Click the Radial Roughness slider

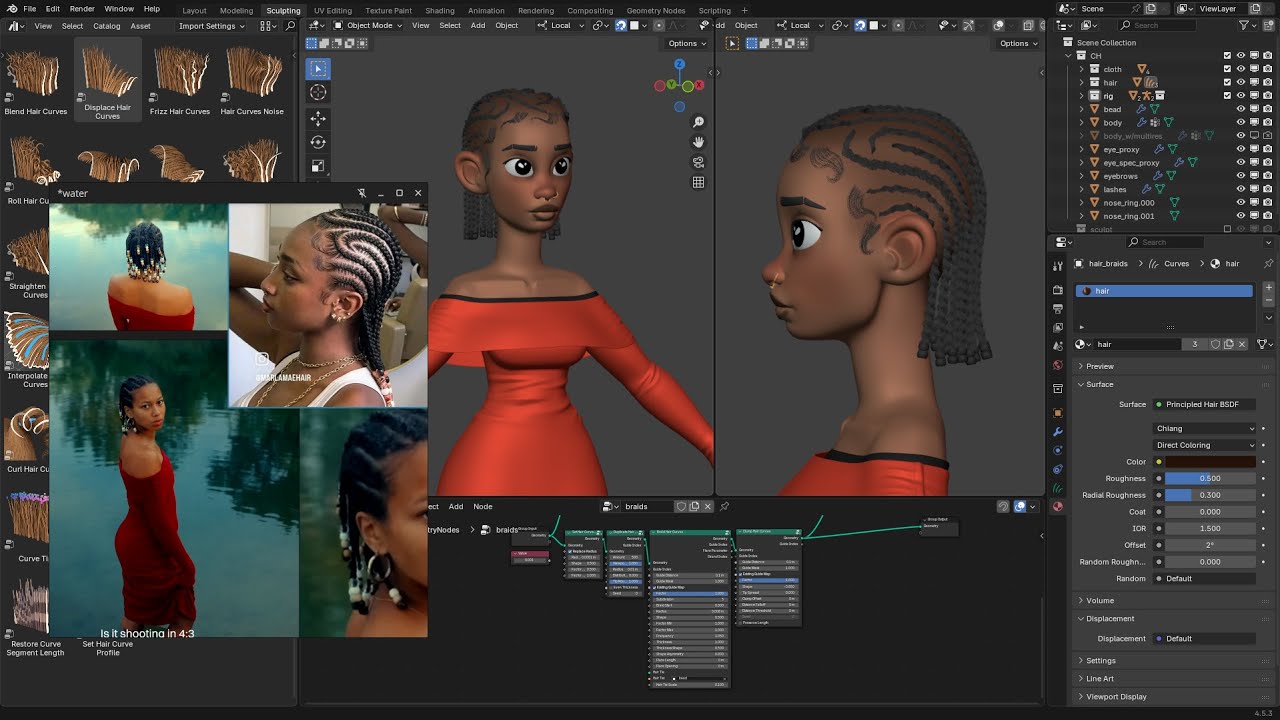[x=1210, y=495]
